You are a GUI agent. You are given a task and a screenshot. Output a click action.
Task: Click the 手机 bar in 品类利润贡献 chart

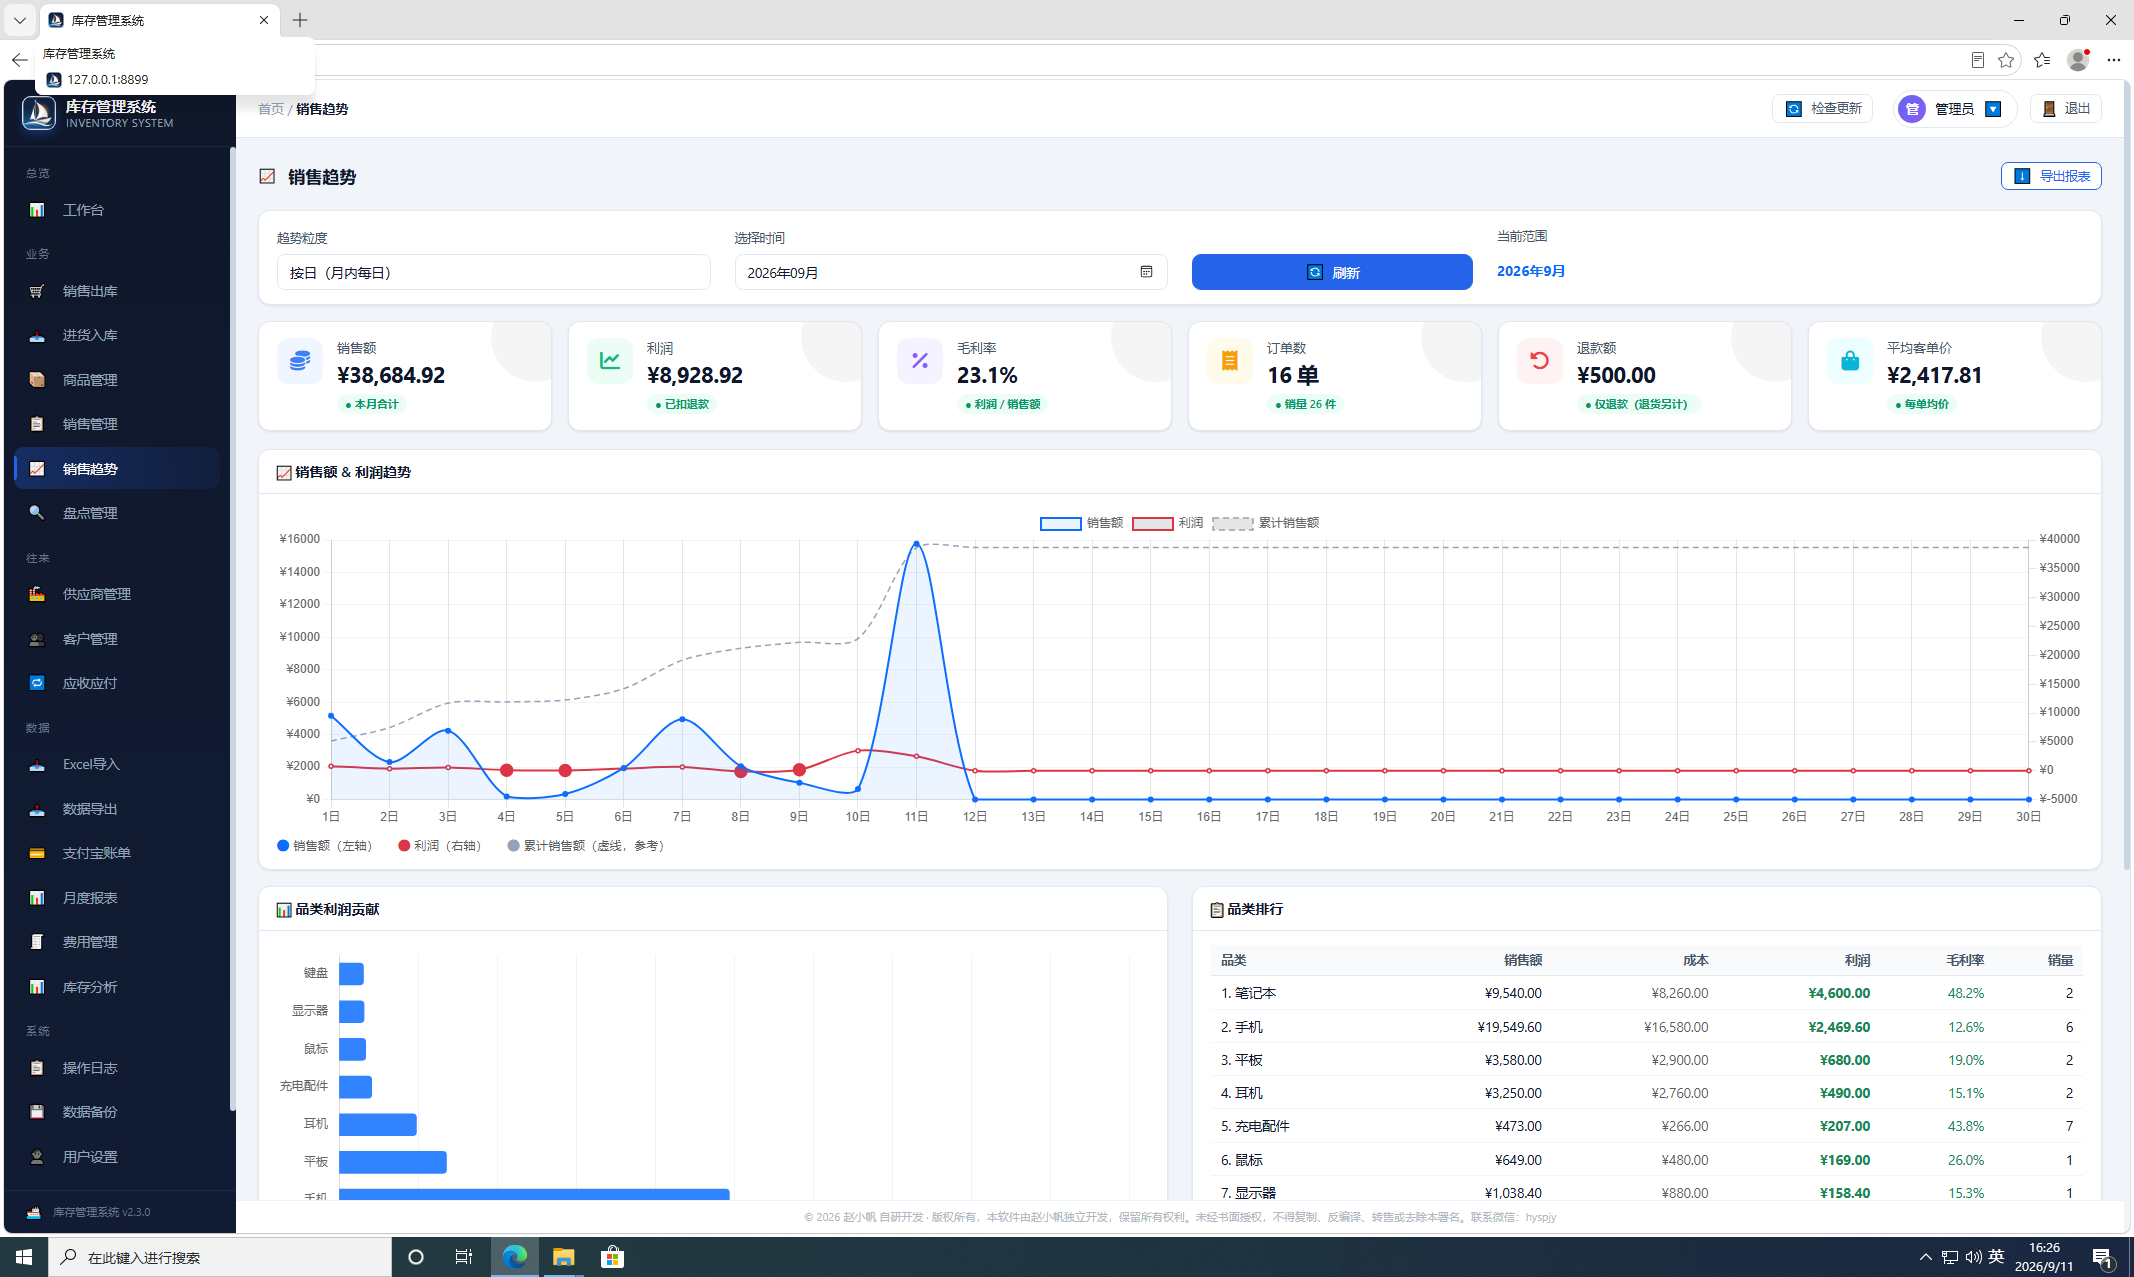coord(534,1194)
